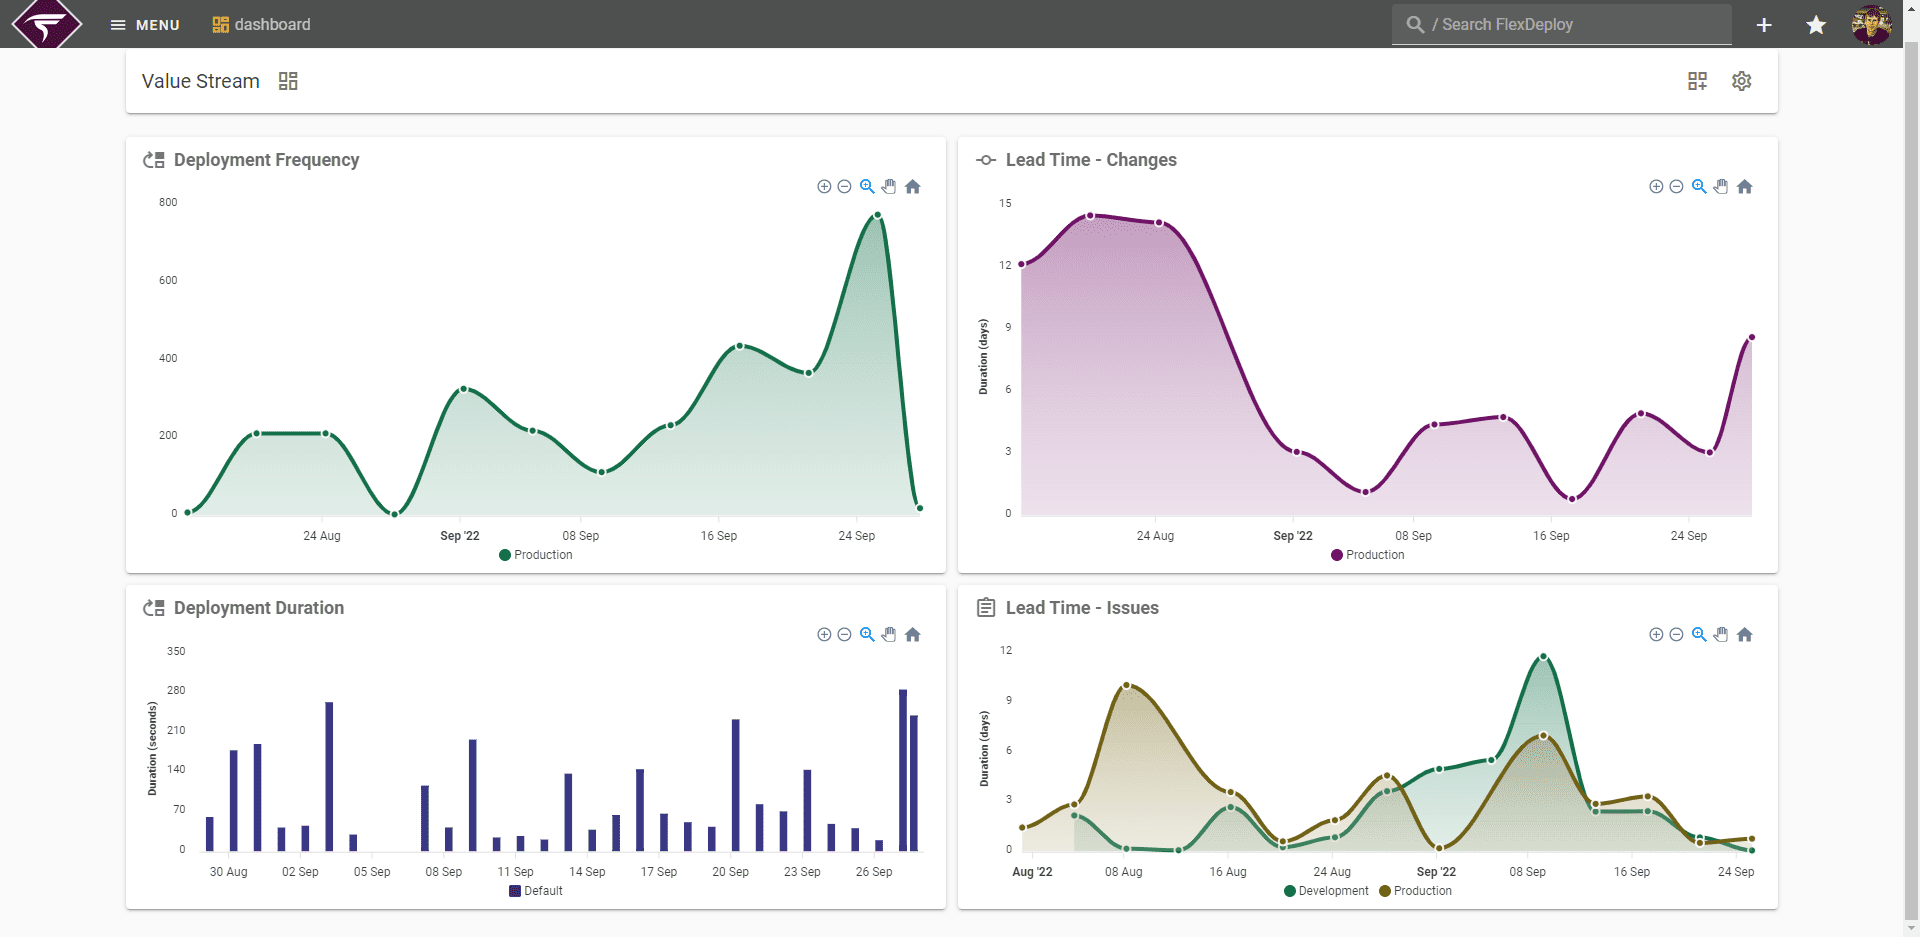Open dashboard settings gear
Viewport: 1920px width, 937px height.
1742,81
